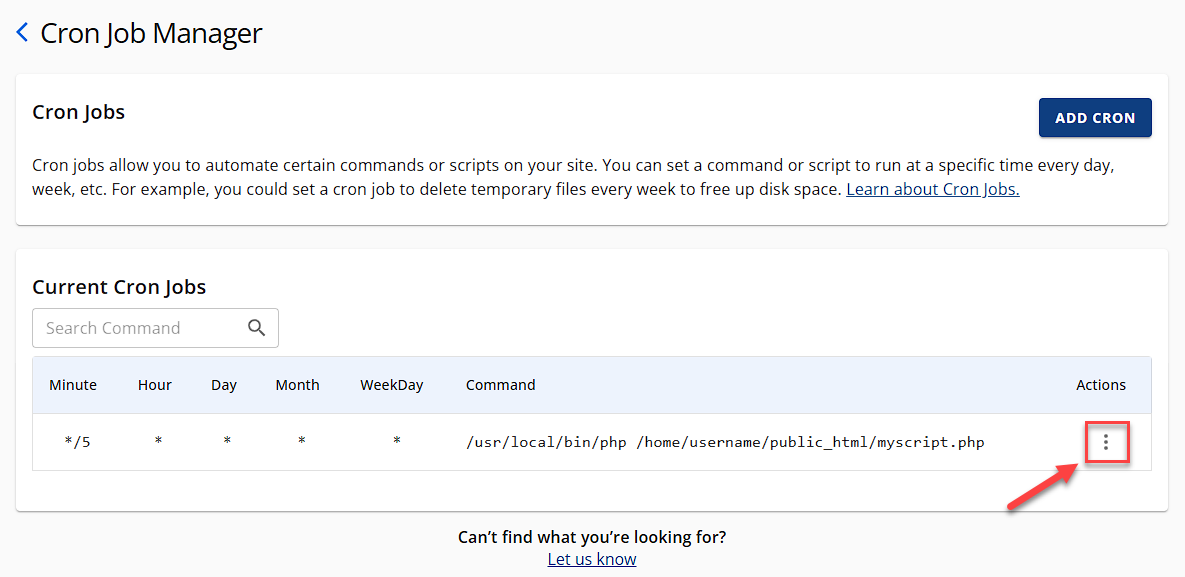This screenshot has height=577, width=1185.
Task: Focus the Search Command input field
Action: coord(140,328)
